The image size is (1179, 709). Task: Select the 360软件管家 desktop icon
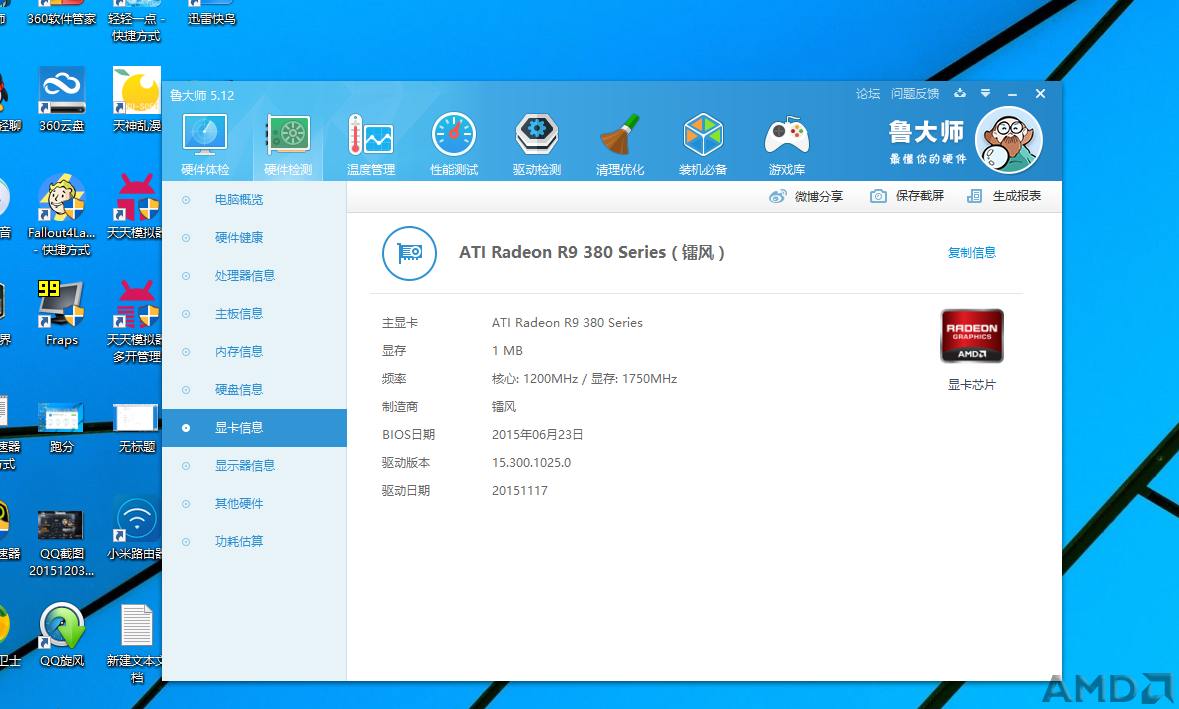[62, 12]
